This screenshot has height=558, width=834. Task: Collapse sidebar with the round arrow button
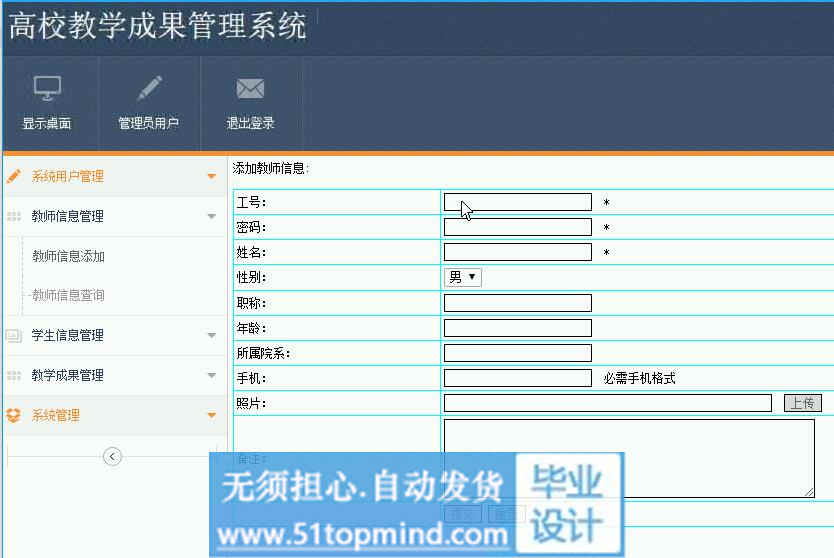[112, 456]
